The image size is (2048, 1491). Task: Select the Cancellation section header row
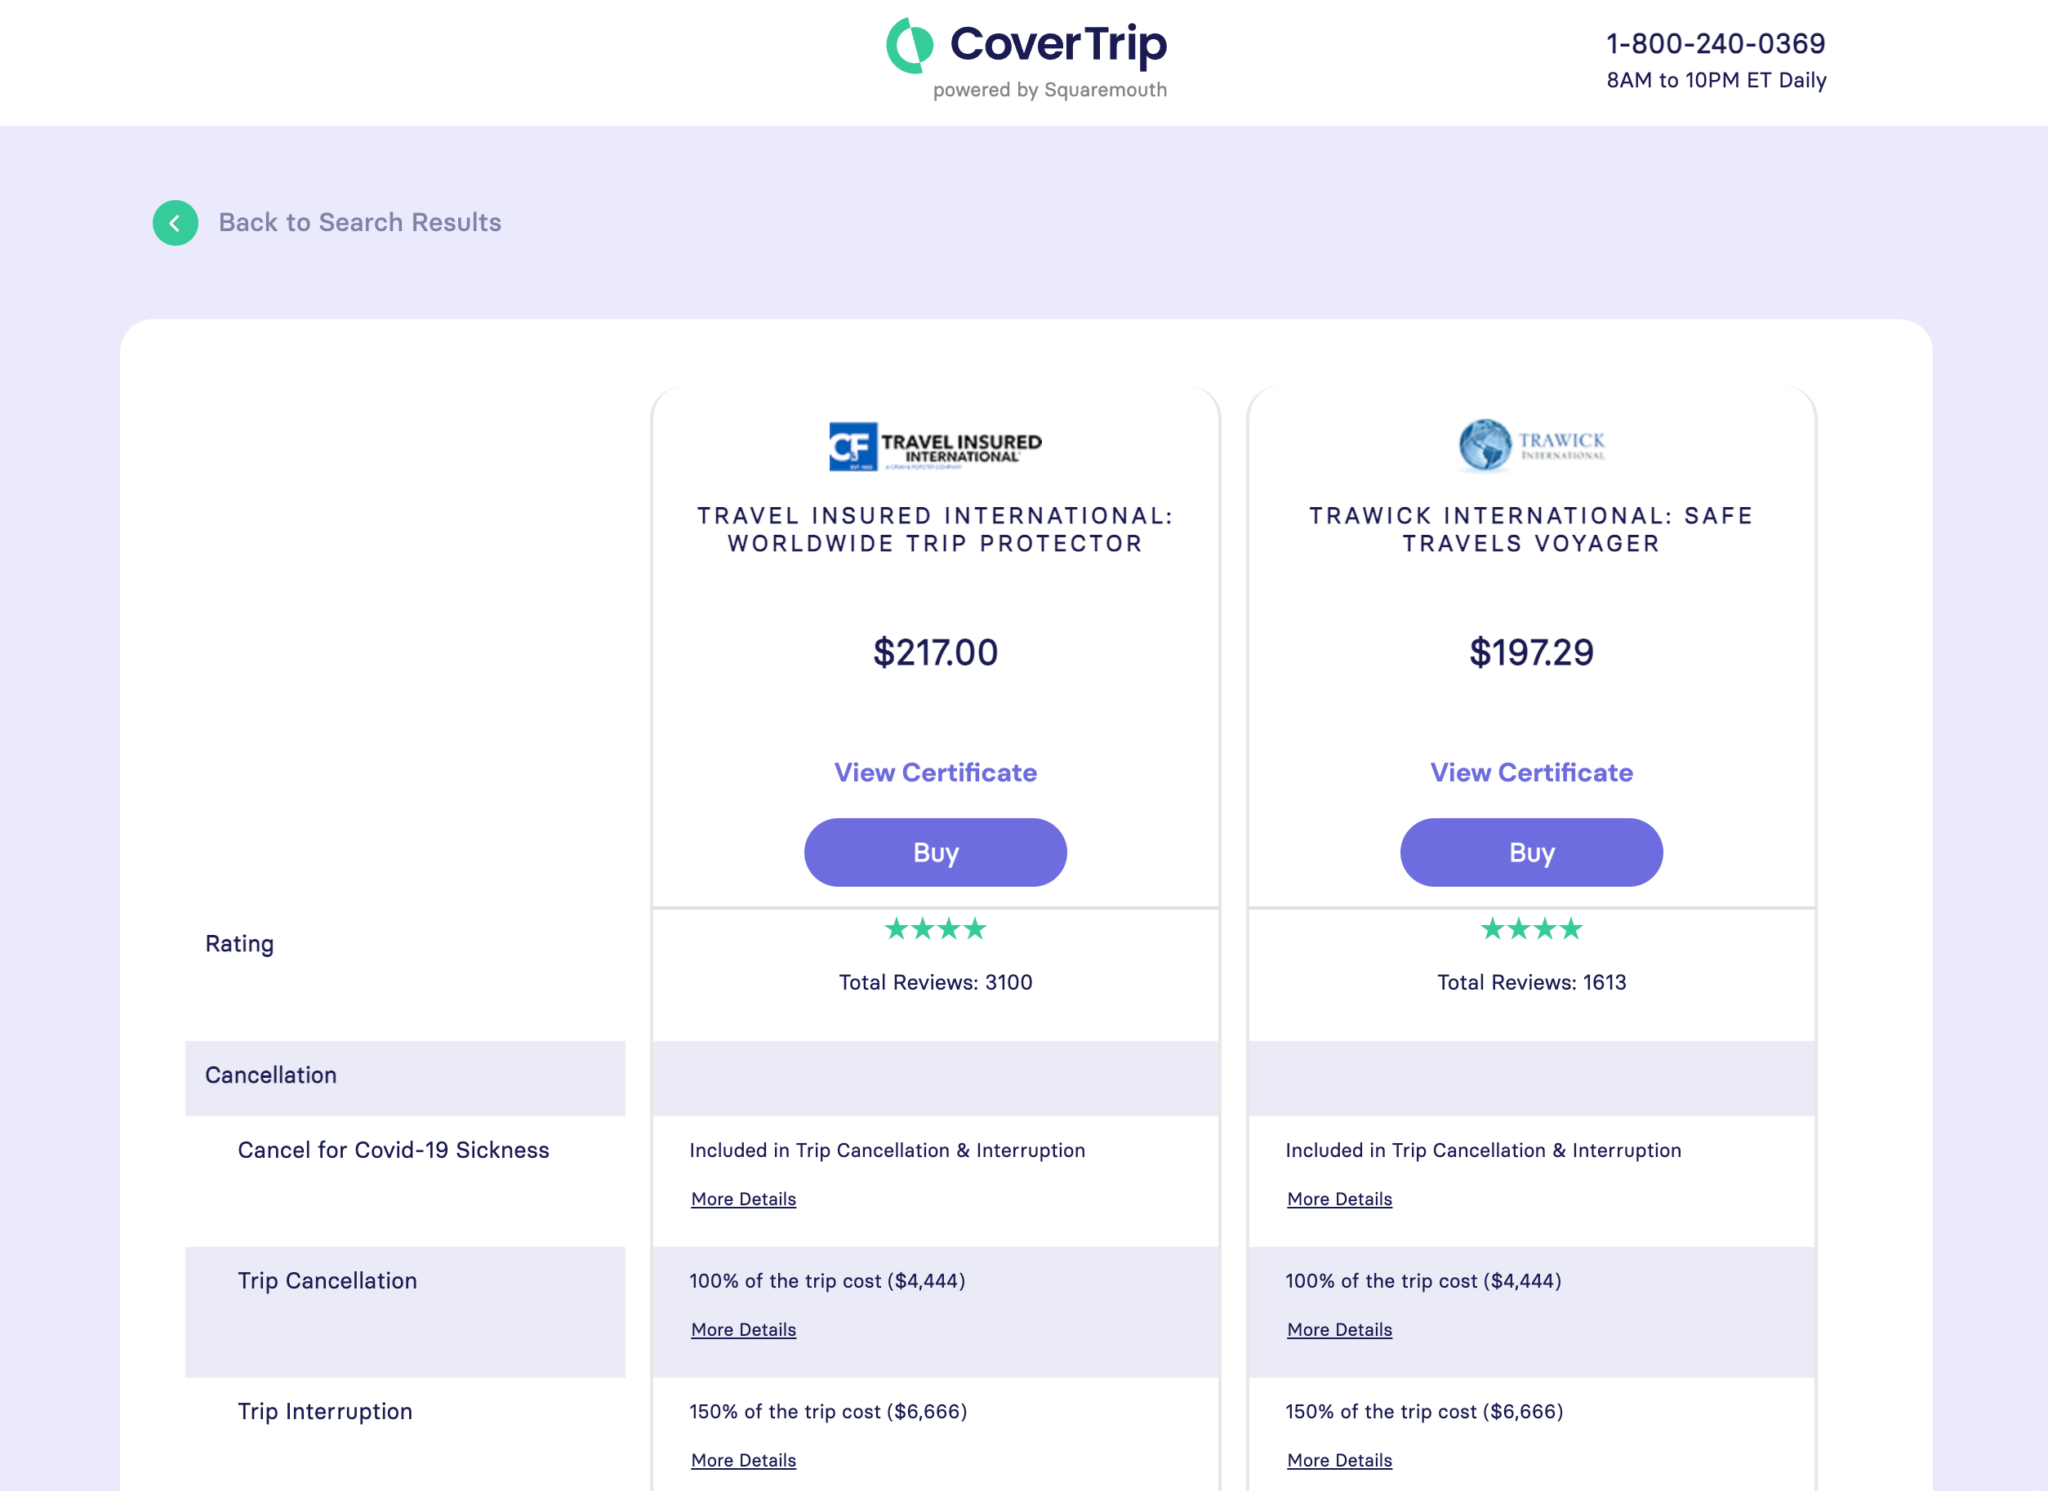(x=271, y=1074)
